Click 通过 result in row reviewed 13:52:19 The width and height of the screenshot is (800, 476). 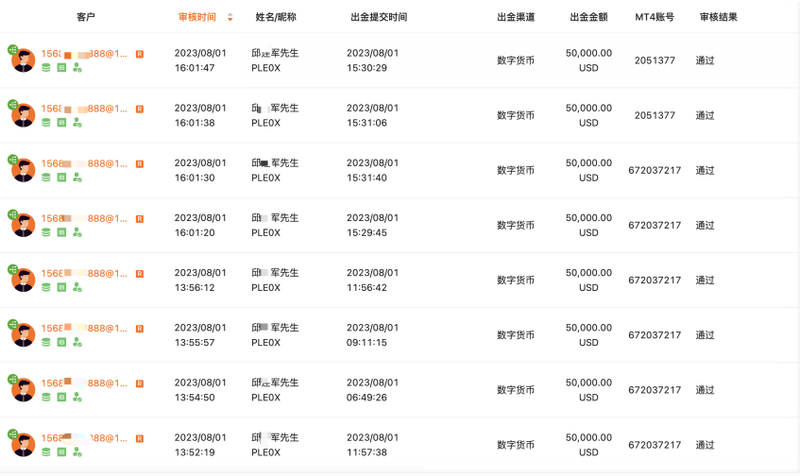[705, 445]
